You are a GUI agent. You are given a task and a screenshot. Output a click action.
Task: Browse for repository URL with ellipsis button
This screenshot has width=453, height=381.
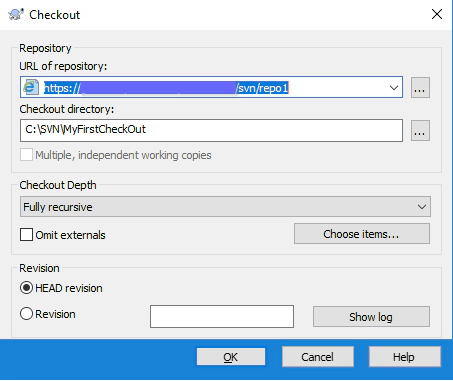tap(420, 87)
